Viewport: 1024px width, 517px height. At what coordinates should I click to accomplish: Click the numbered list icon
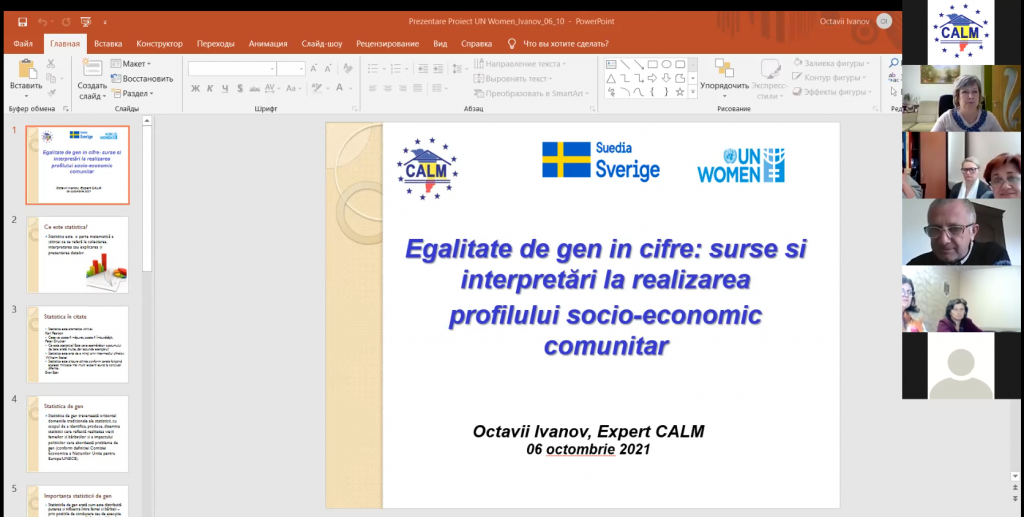[397, 69]
